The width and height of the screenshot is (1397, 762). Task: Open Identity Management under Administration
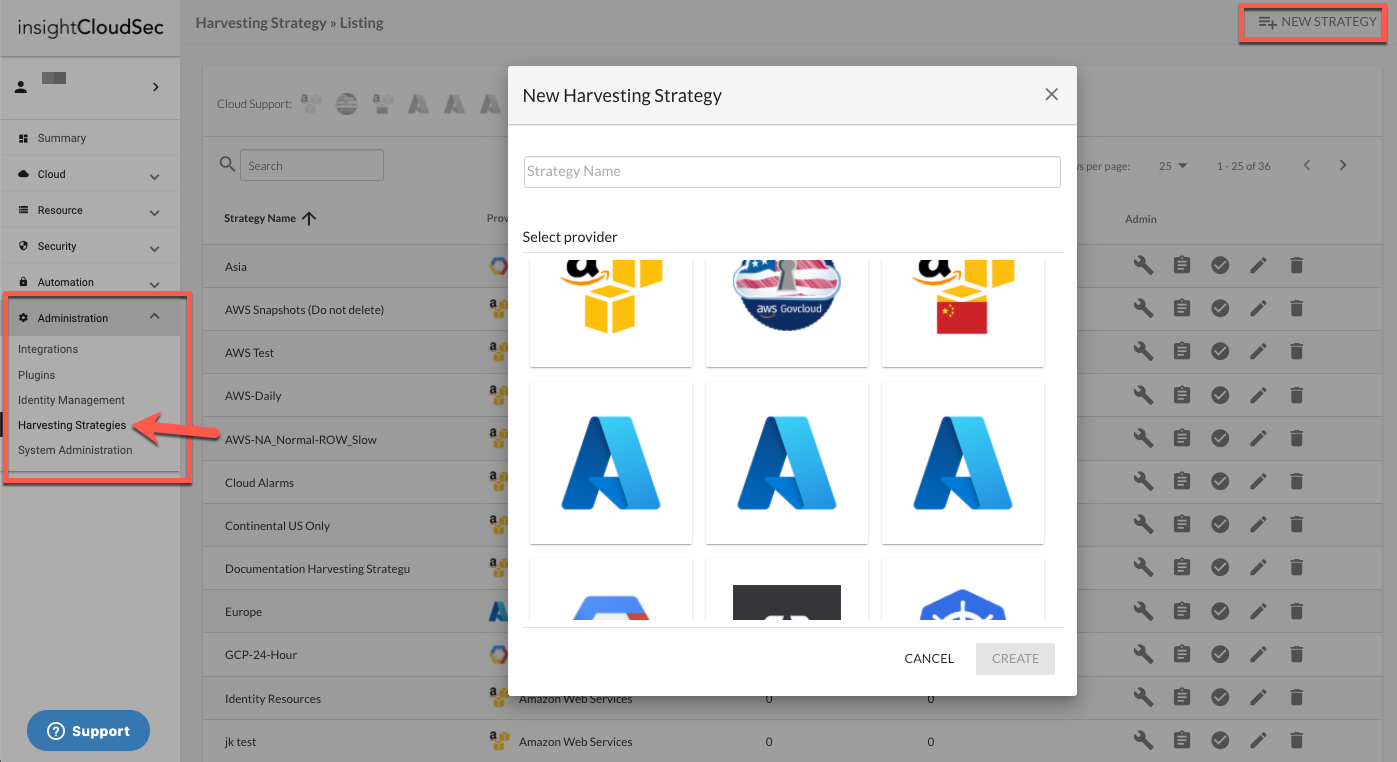72,400
